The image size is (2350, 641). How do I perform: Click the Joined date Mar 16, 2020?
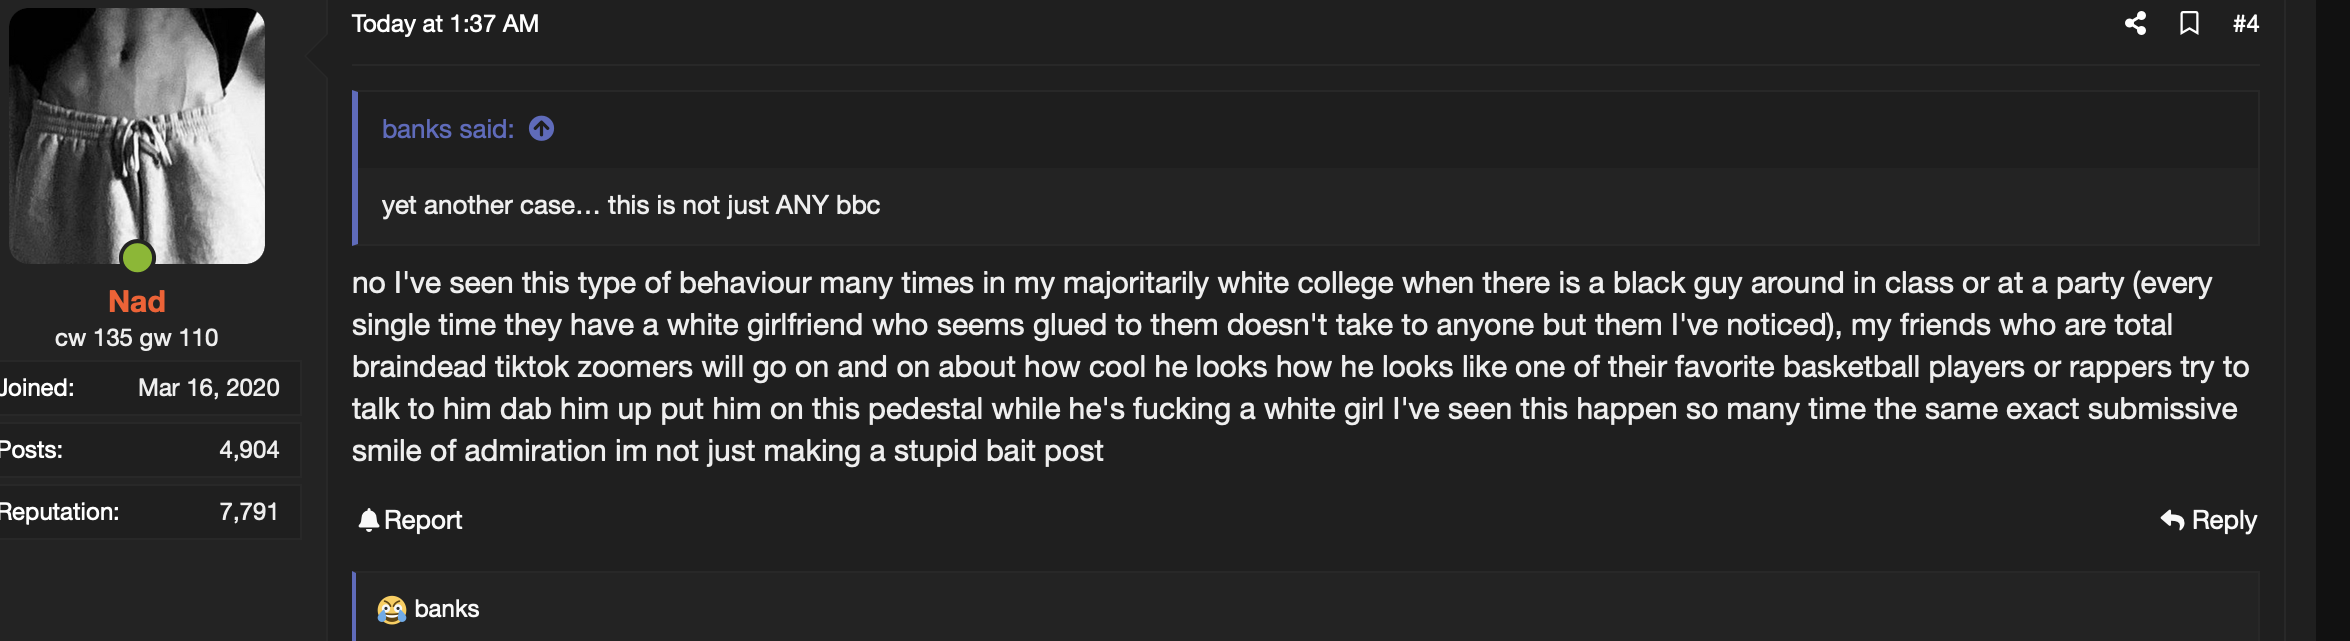[209, 388]
